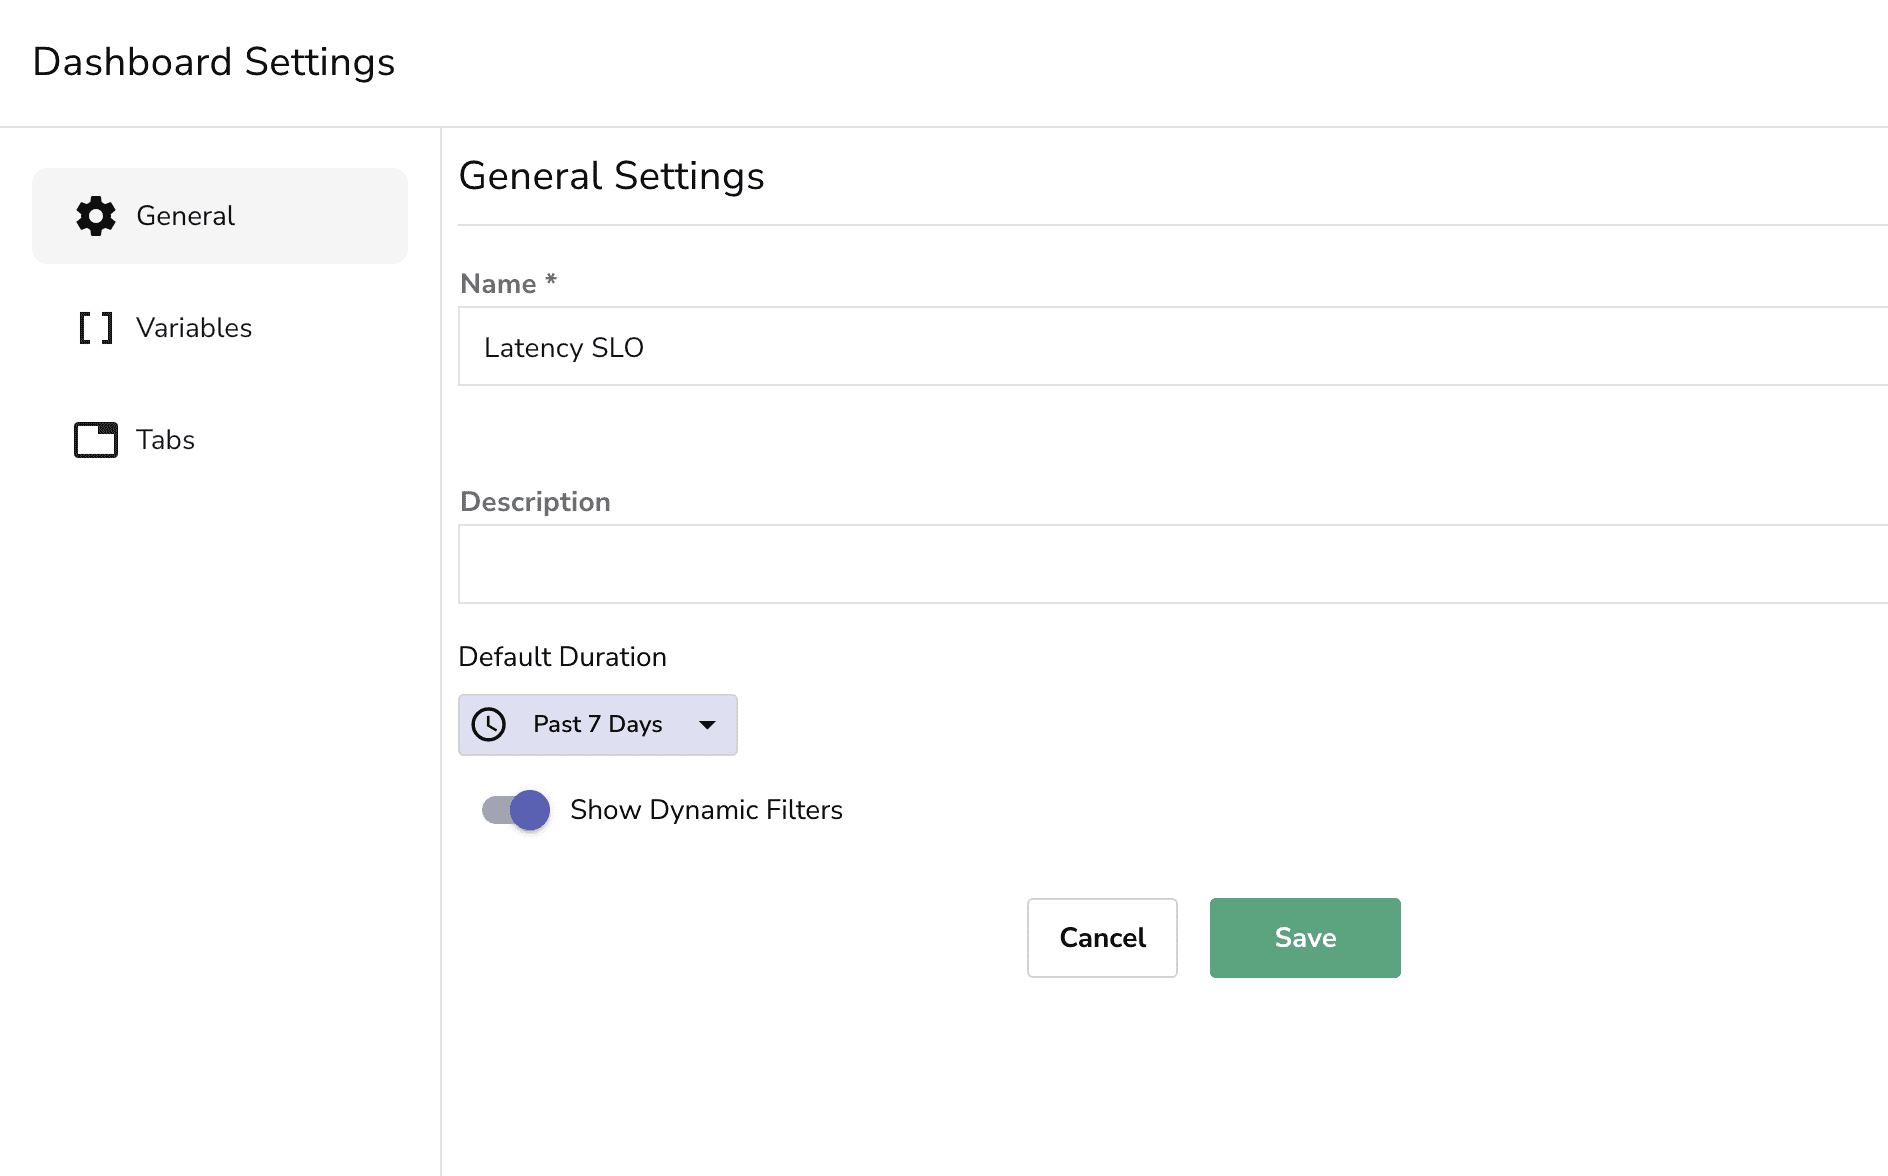This screenshot has width=1888, height=1176.
Task: Disable the Show Dynamic Filters toggle
Action: pos(514,810)
